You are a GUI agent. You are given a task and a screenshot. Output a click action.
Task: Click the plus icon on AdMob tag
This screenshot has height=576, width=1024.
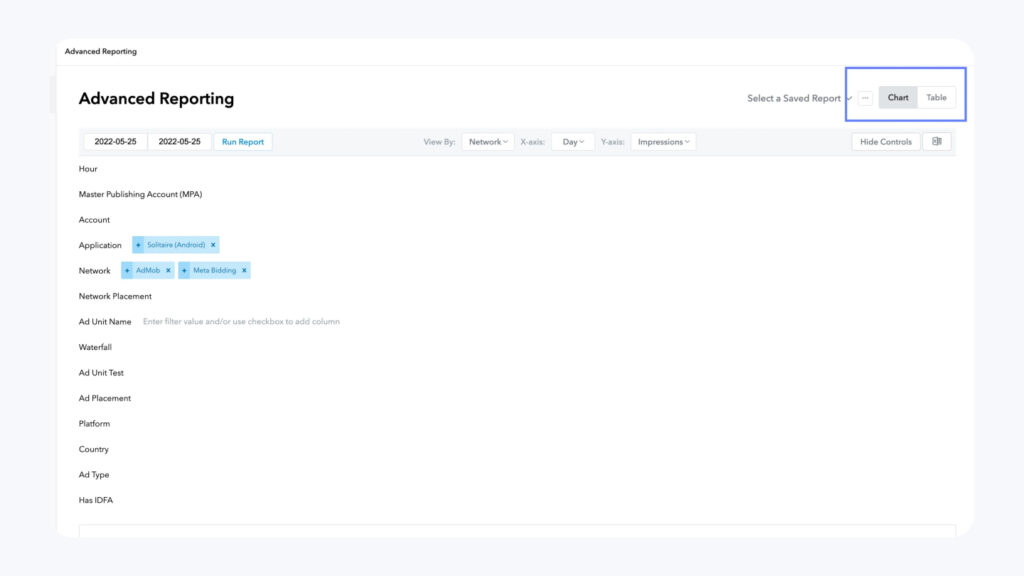tap(127, 271)
